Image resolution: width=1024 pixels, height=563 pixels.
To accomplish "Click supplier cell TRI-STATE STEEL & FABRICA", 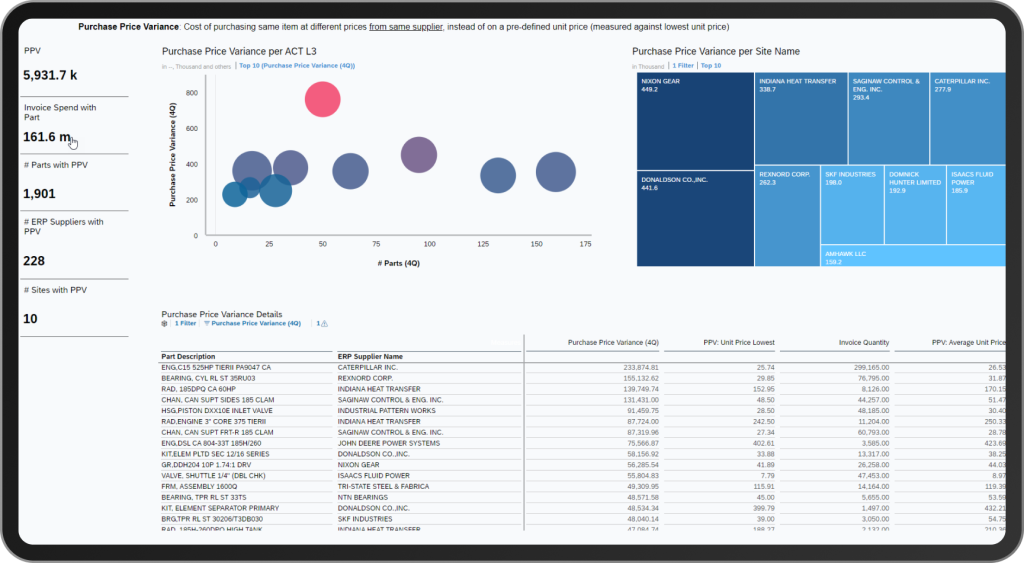I will [383, 487].
